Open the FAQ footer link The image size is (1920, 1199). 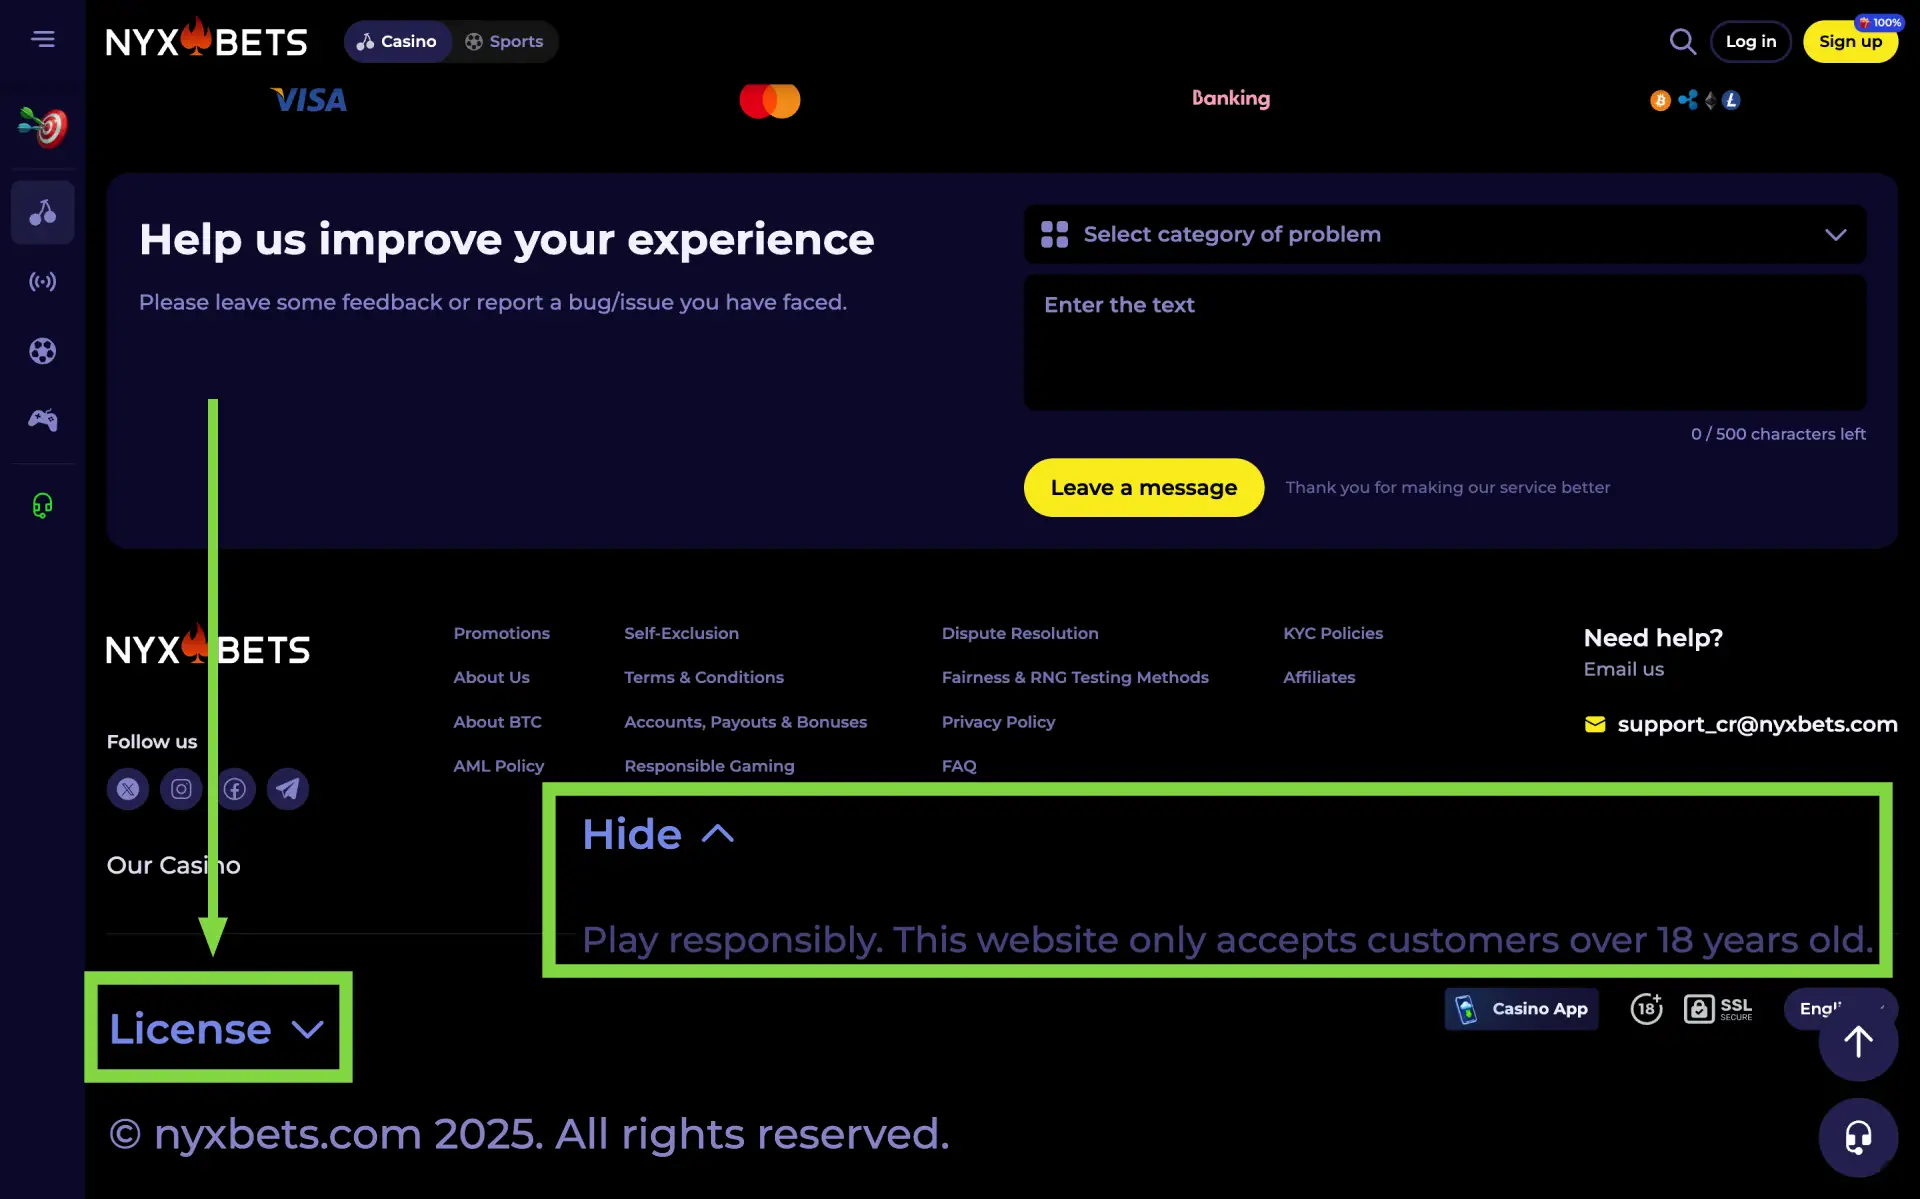[x=959, y=766]
